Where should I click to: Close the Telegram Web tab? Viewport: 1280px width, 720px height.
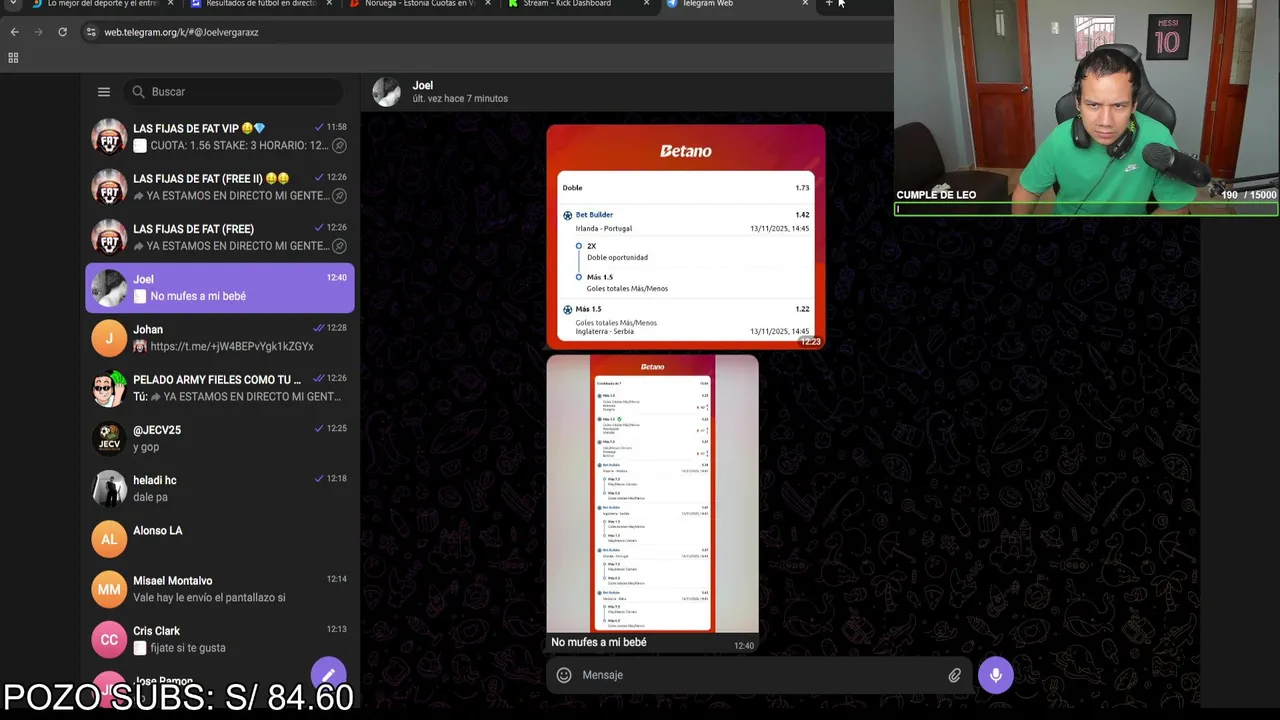coord(805,4)
